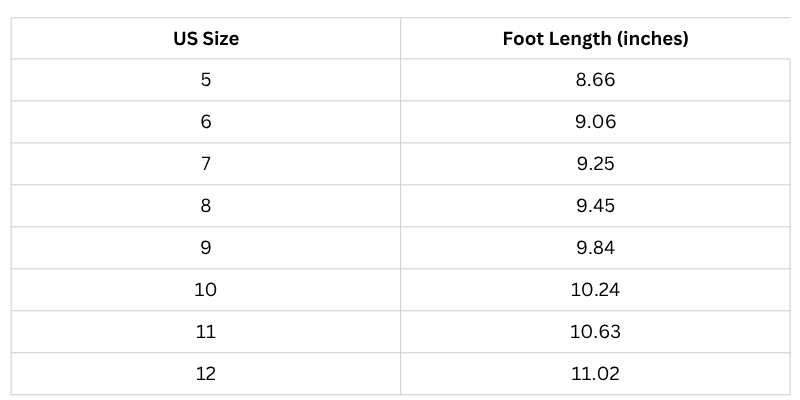The width and height of the screenshot is (800, 400).
Task: Click the US size 11 cell
Action: click(206, 332)
